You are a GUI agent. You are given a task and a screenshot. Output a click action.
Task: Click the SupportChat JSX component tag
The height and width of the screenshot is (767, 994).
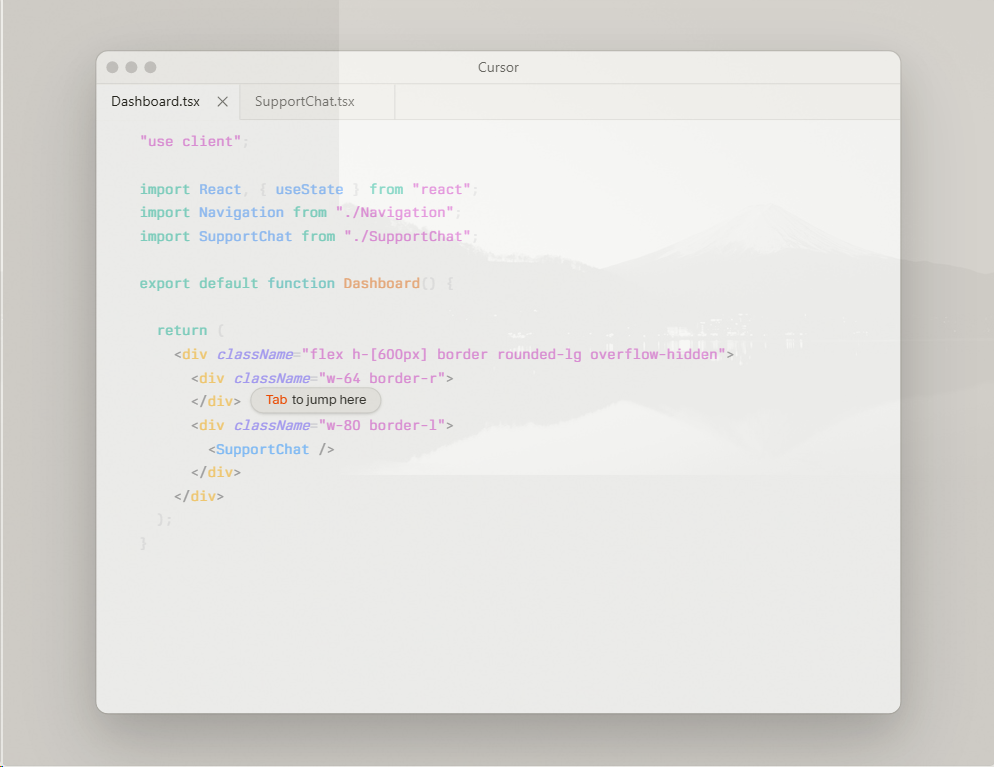[x=262, y=449]
